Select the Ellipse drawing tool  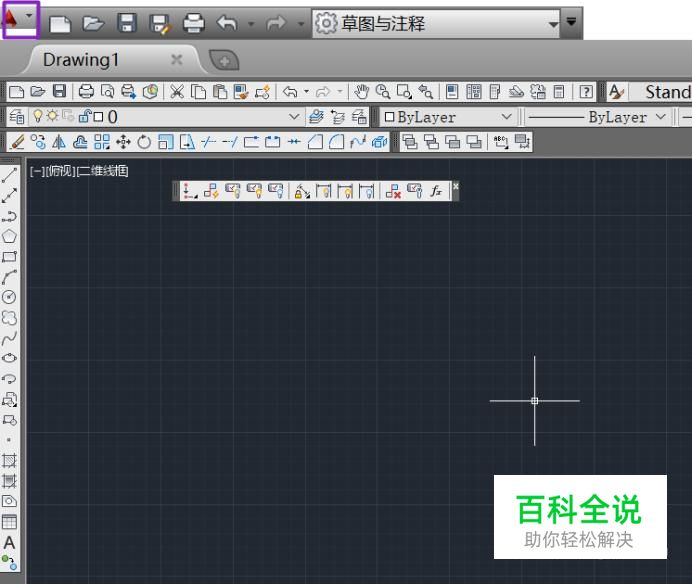pyautogui.click(x=9, y=358)
